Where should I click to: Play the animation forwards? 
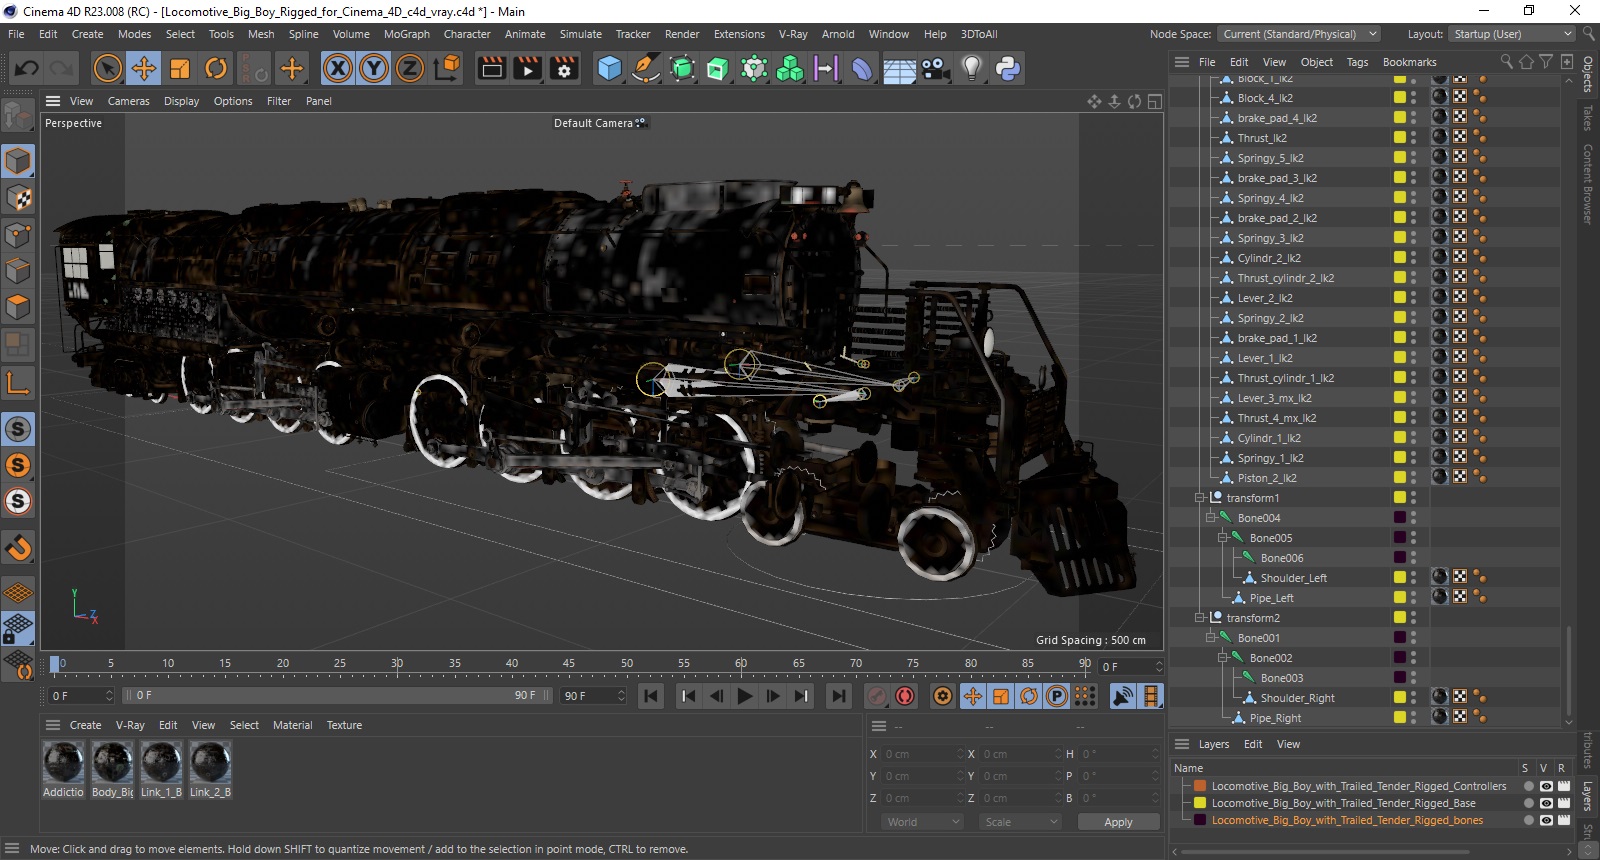[744, 696]
